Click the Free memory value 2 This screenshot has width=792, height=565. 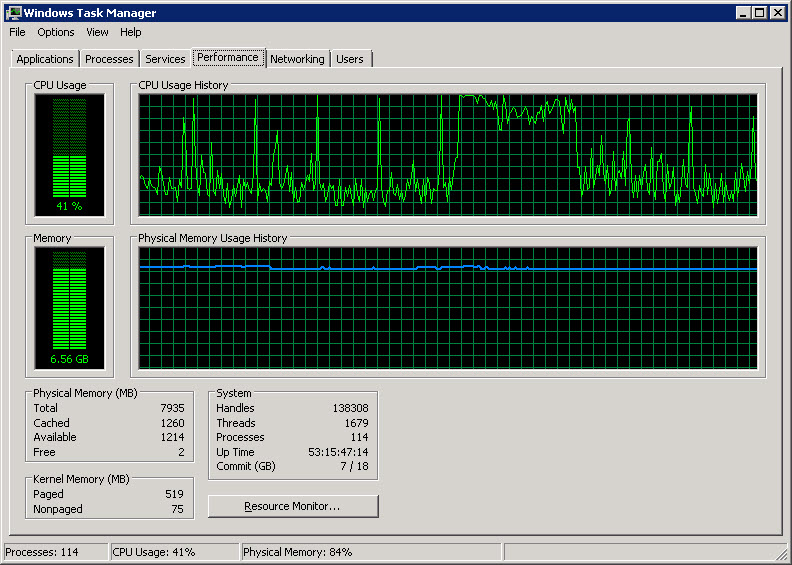181,452
